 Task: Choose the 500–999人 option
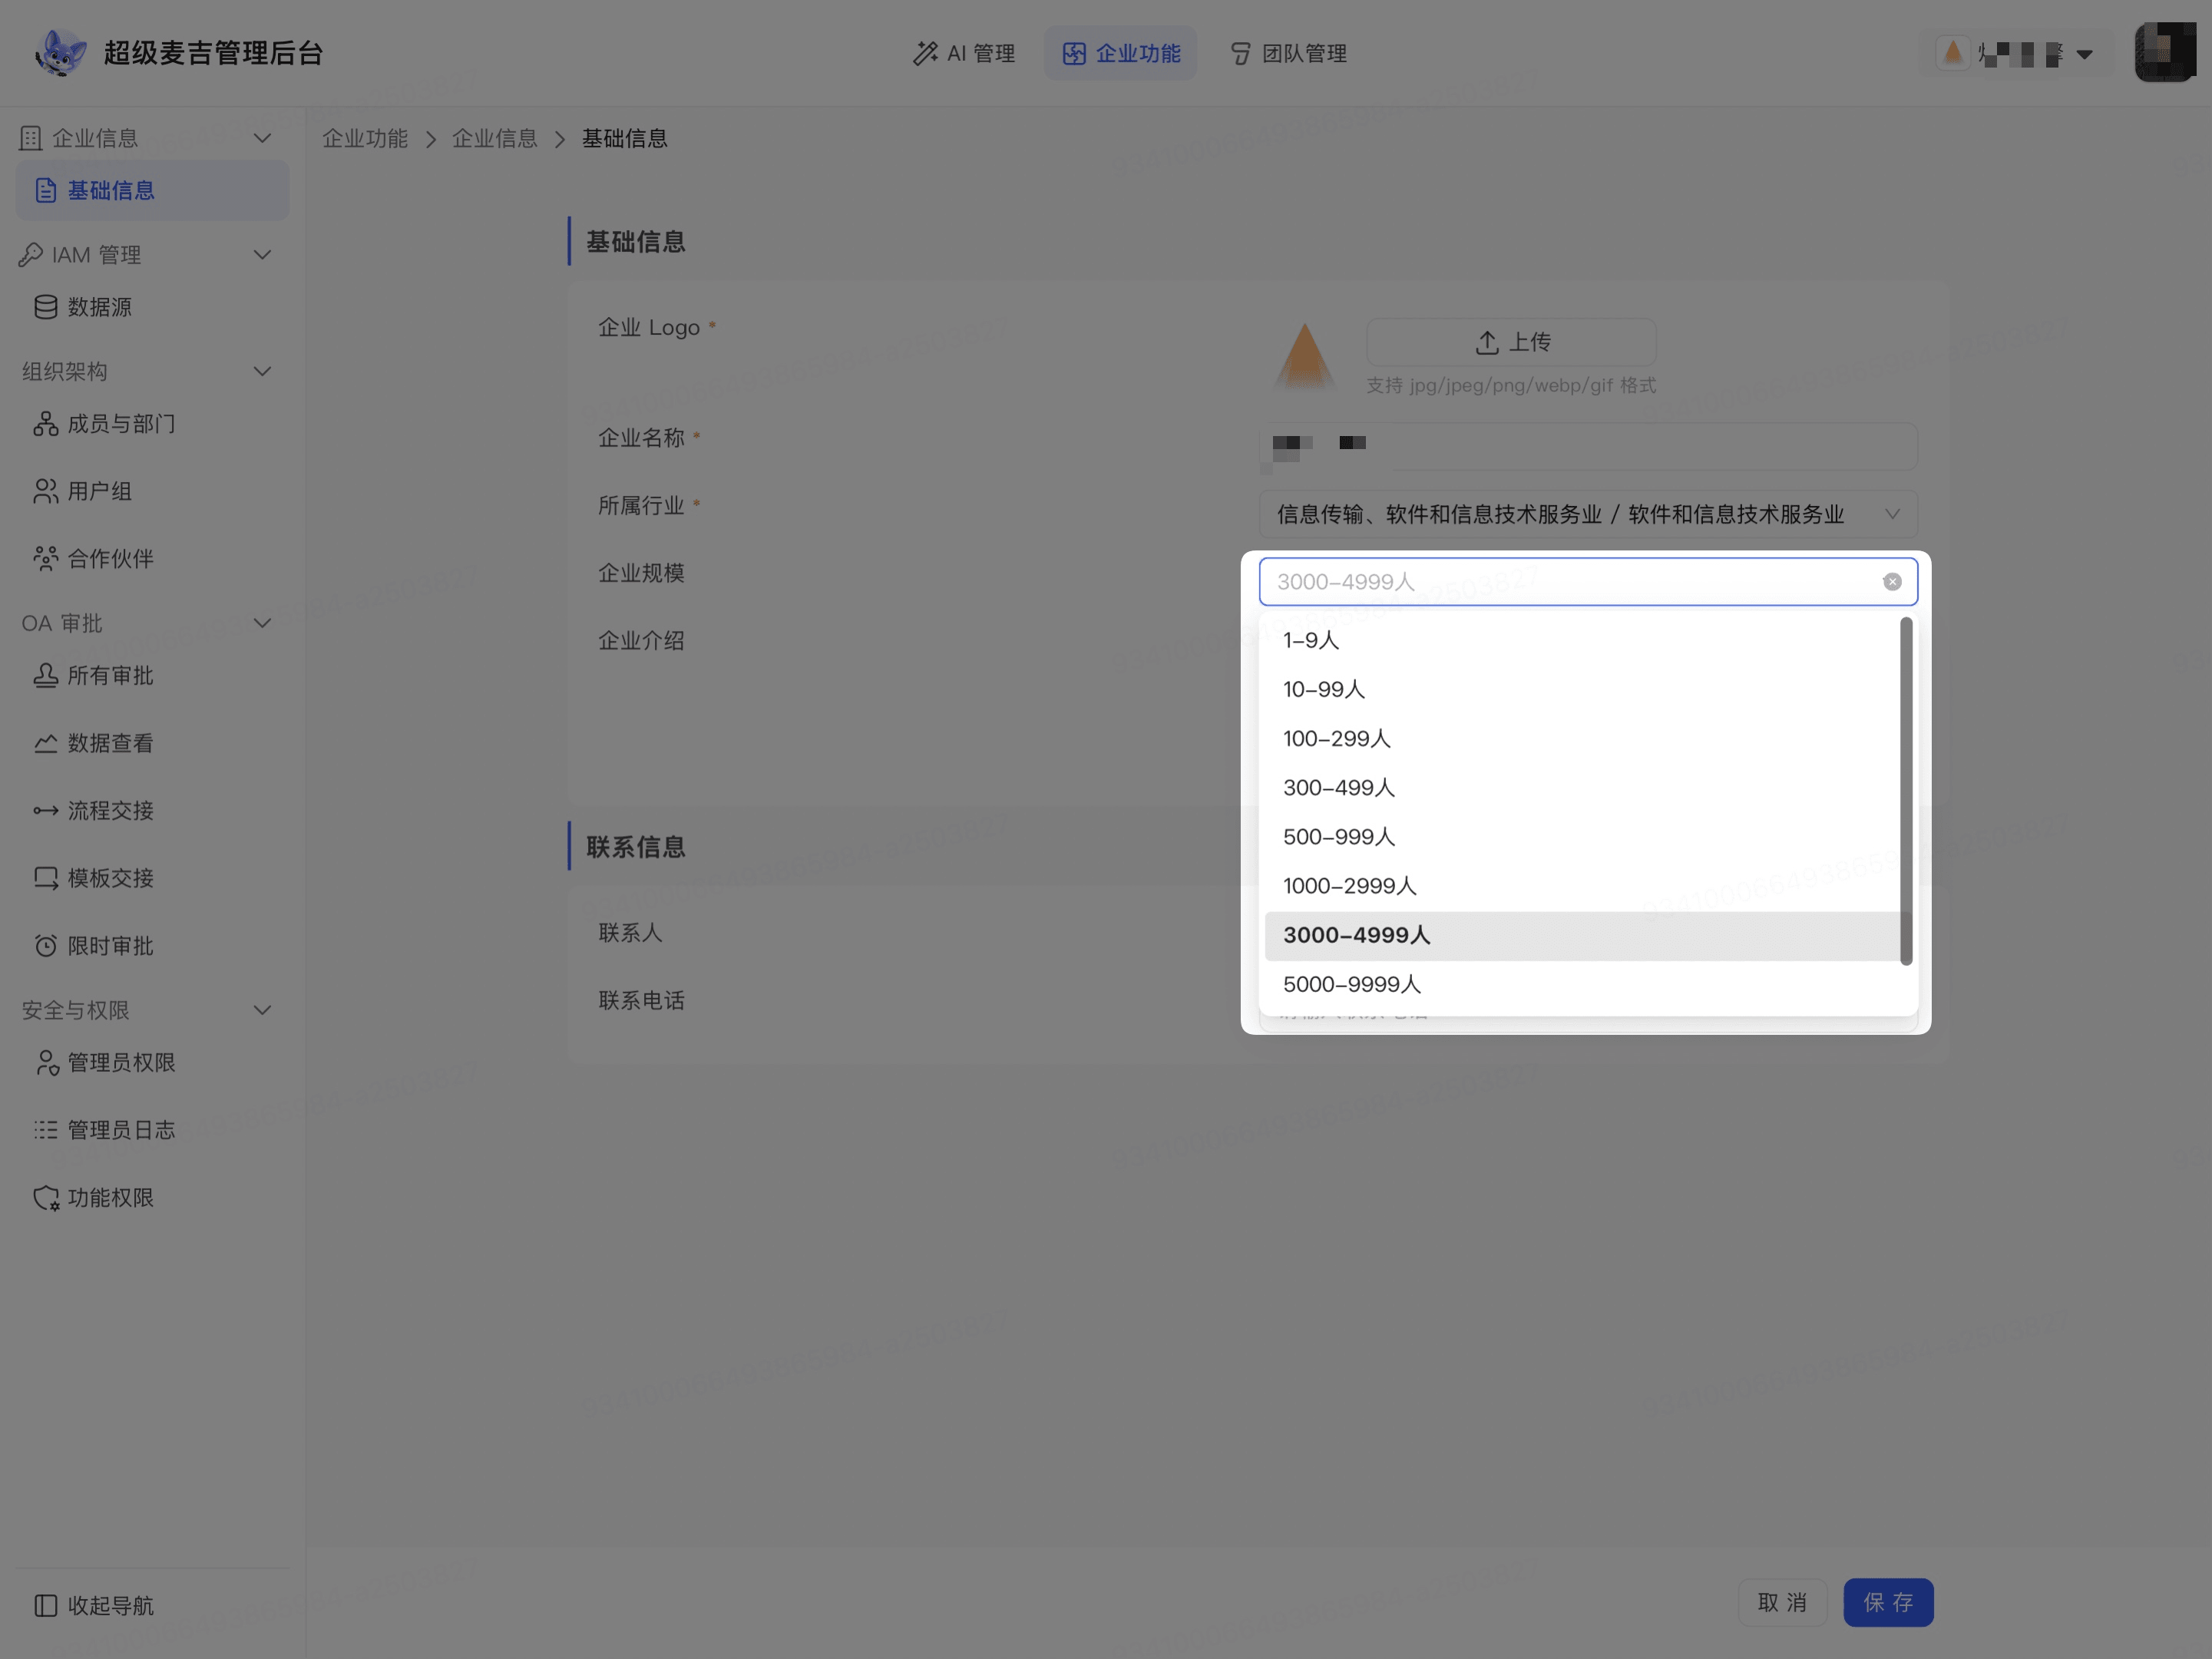[1582, 837]
